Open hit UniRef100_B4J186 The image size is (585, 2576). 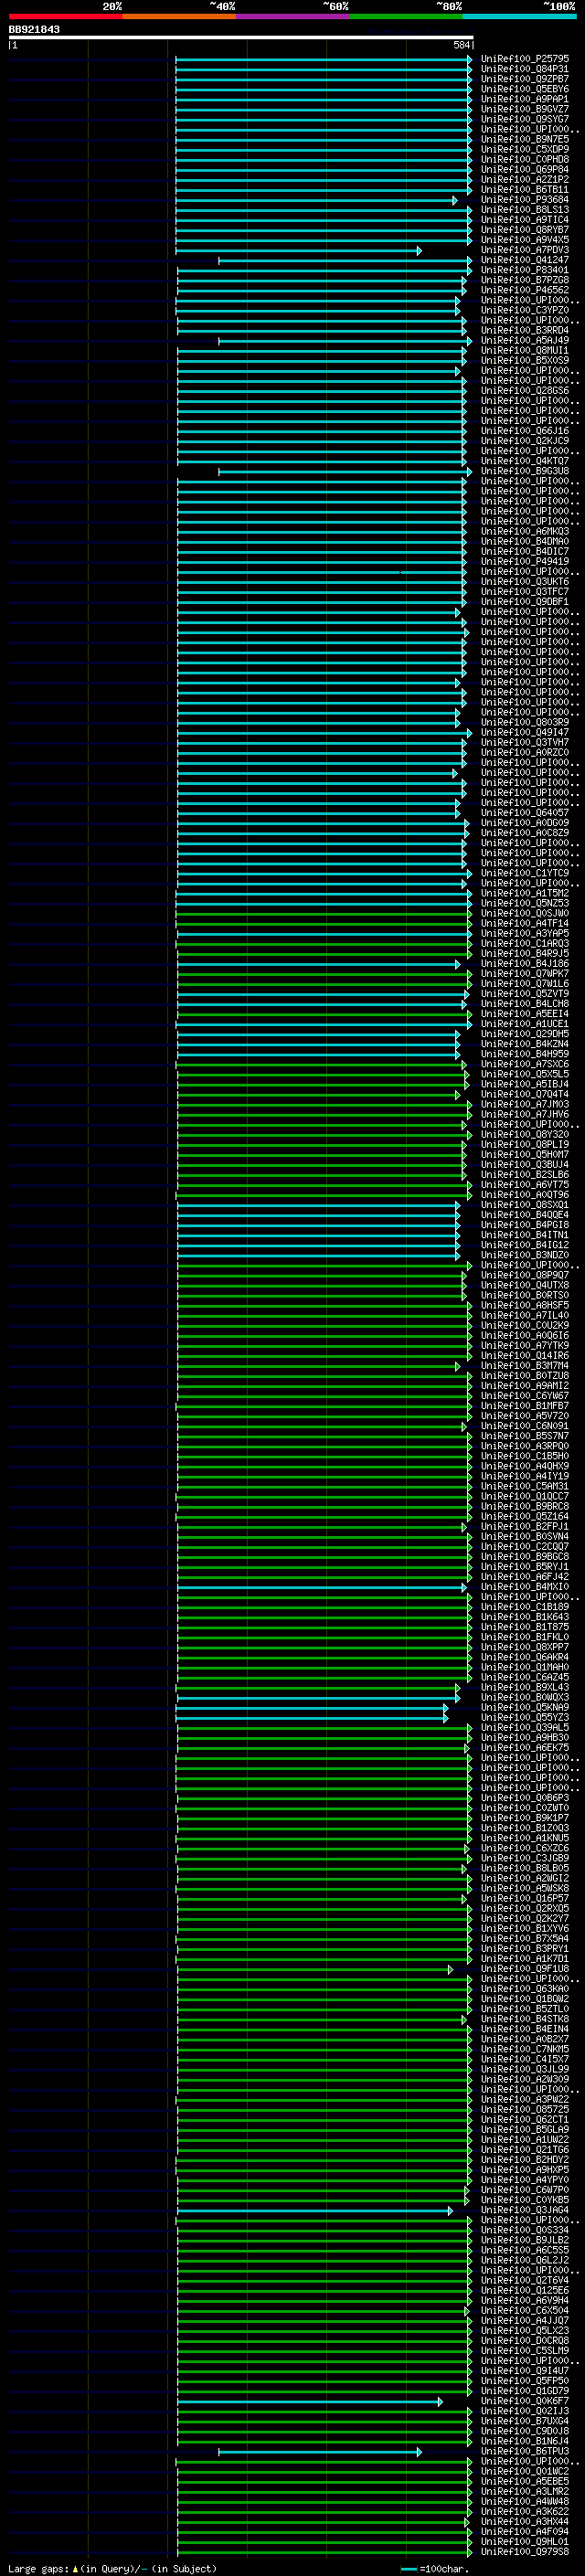point(525,964)
